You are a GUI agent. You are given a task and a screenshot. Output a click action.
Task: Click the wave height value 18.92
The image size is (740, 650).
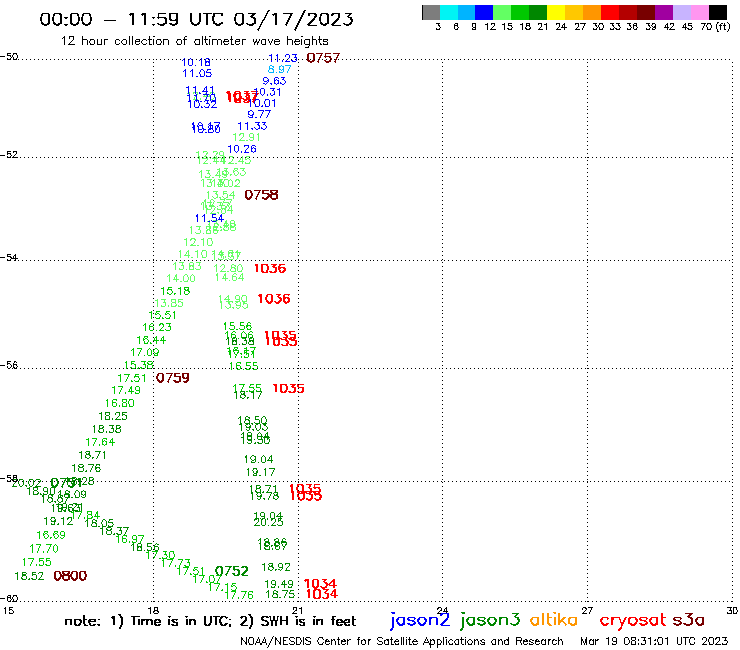tap(276, 567)
